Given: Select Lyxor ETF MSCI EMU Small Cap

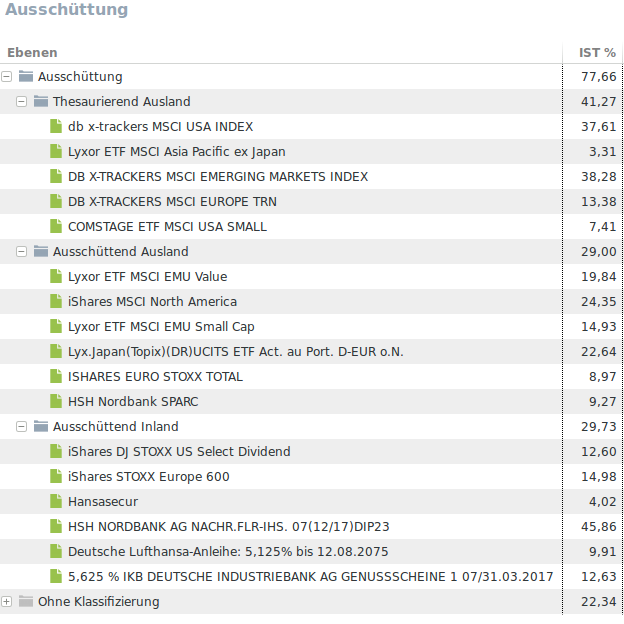Looking at the screenshot, I should click(161, 327).
